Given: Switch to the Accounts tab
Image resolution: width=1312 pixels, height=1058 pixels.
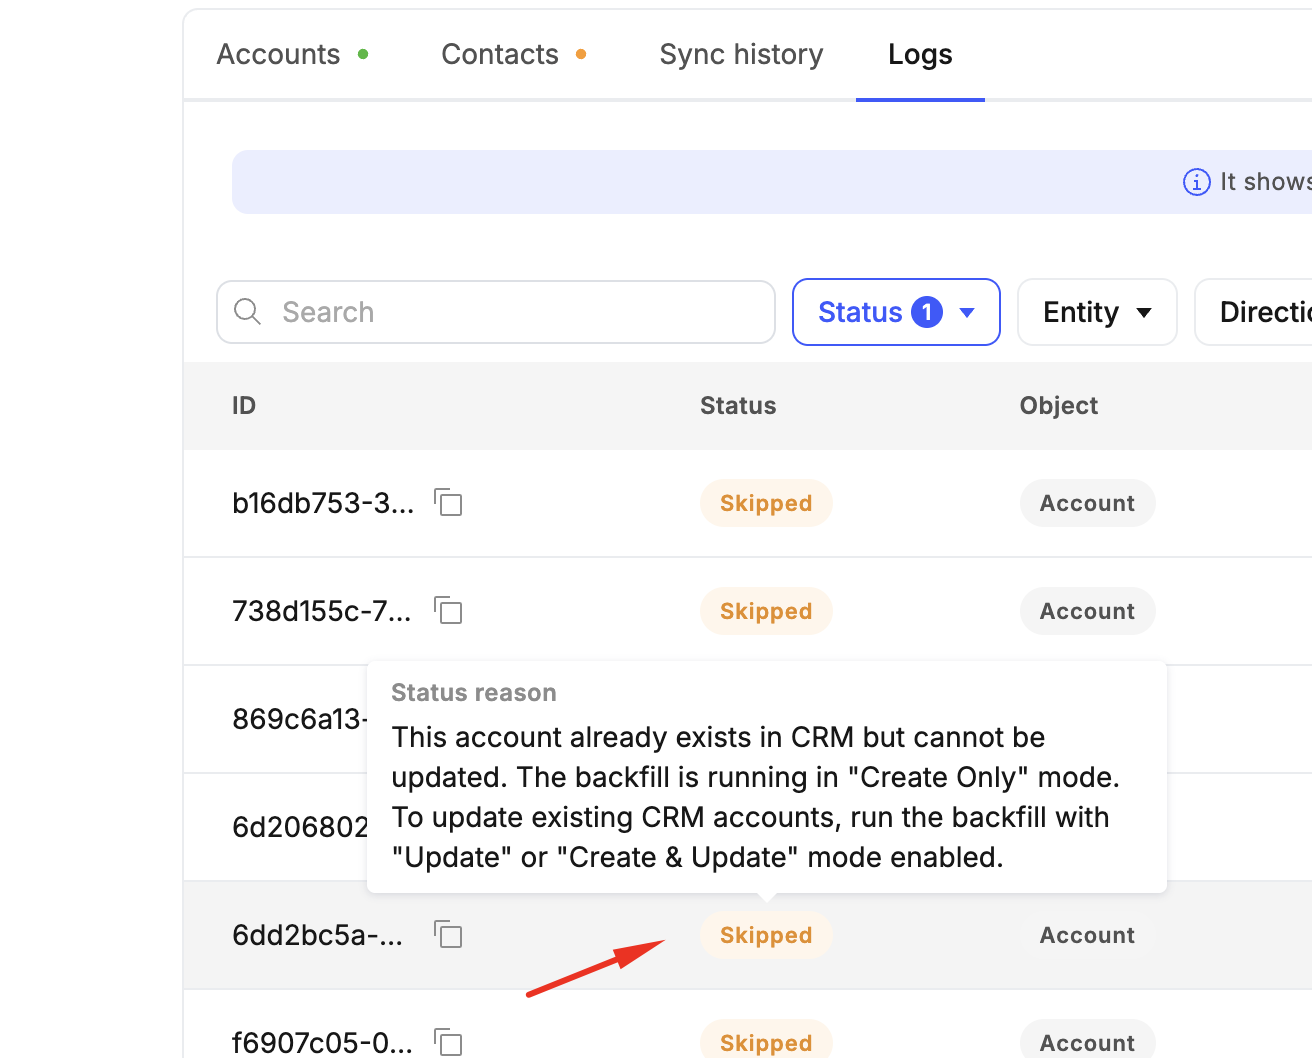Looking at the screenshot, I should 279,54.
